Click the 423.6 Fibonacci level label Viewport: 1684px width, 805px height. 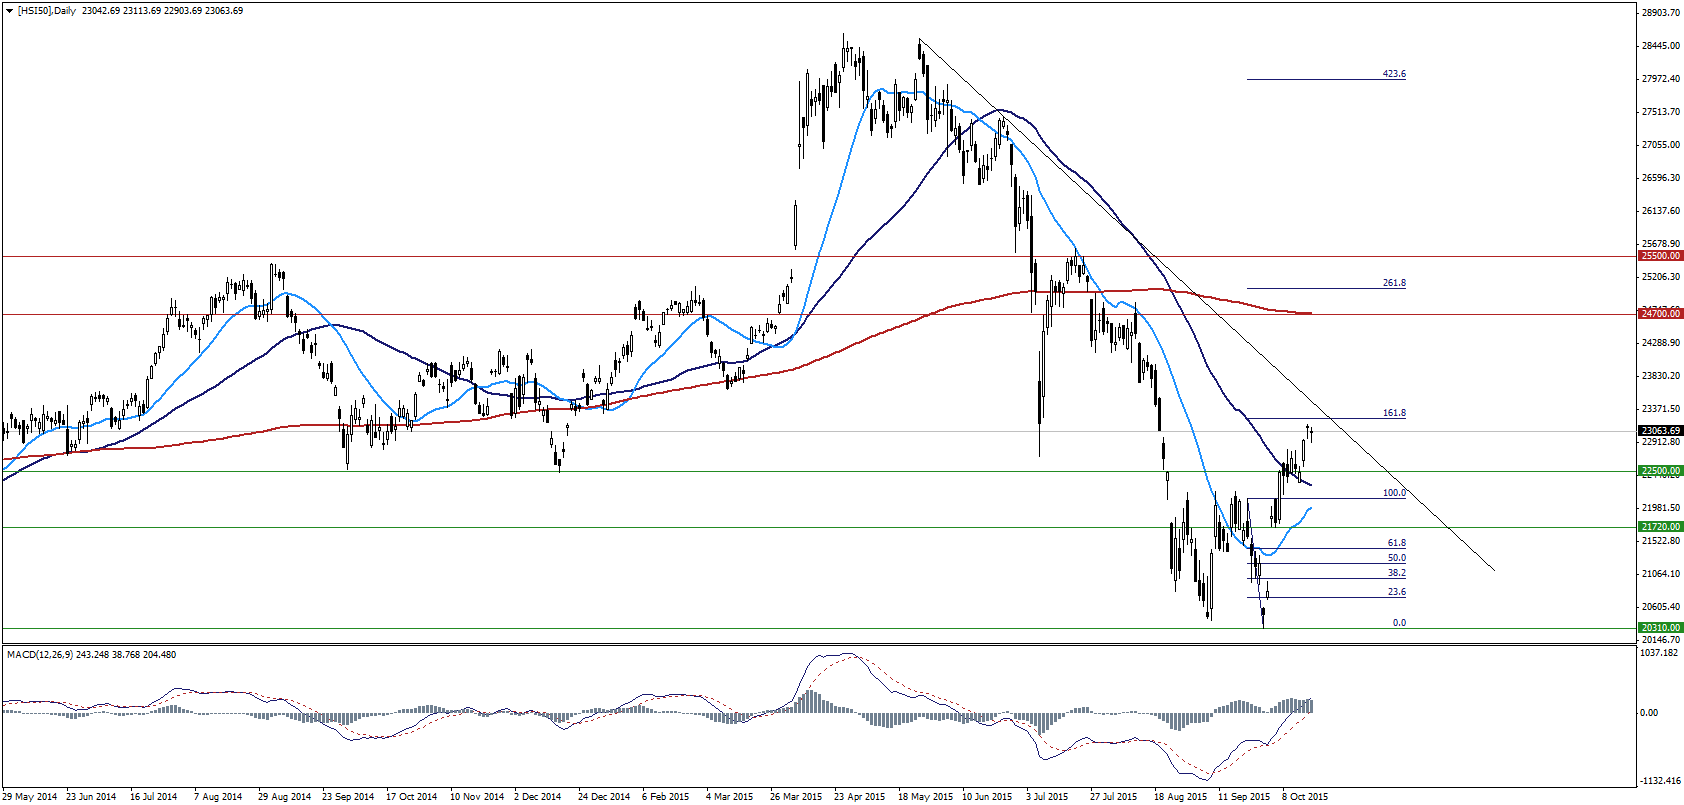tap(1394, 74)
